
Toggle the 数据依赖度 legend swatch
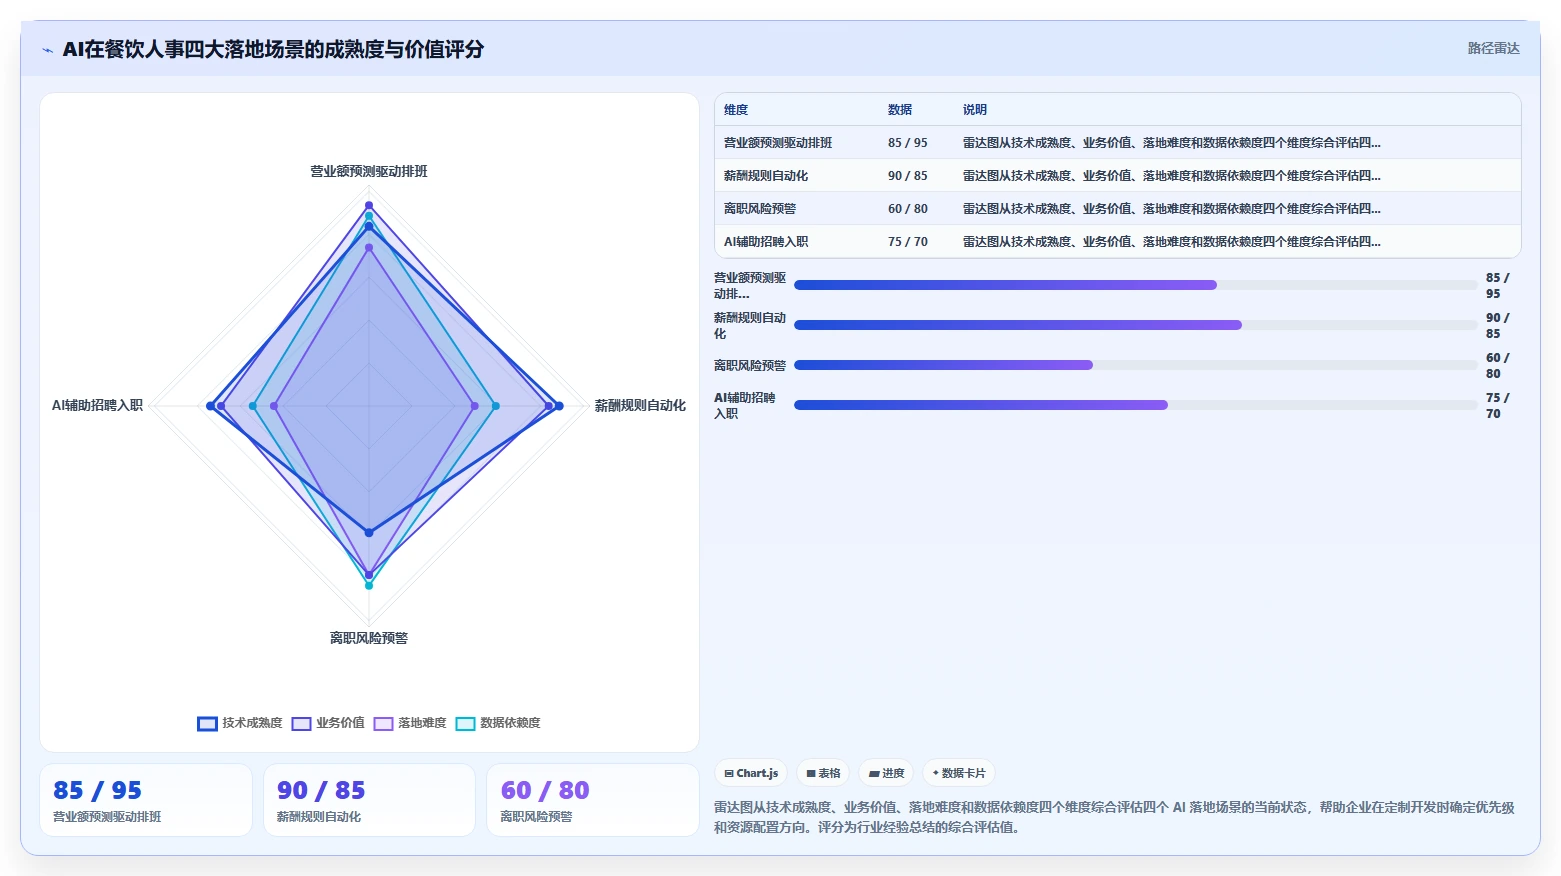465,724
